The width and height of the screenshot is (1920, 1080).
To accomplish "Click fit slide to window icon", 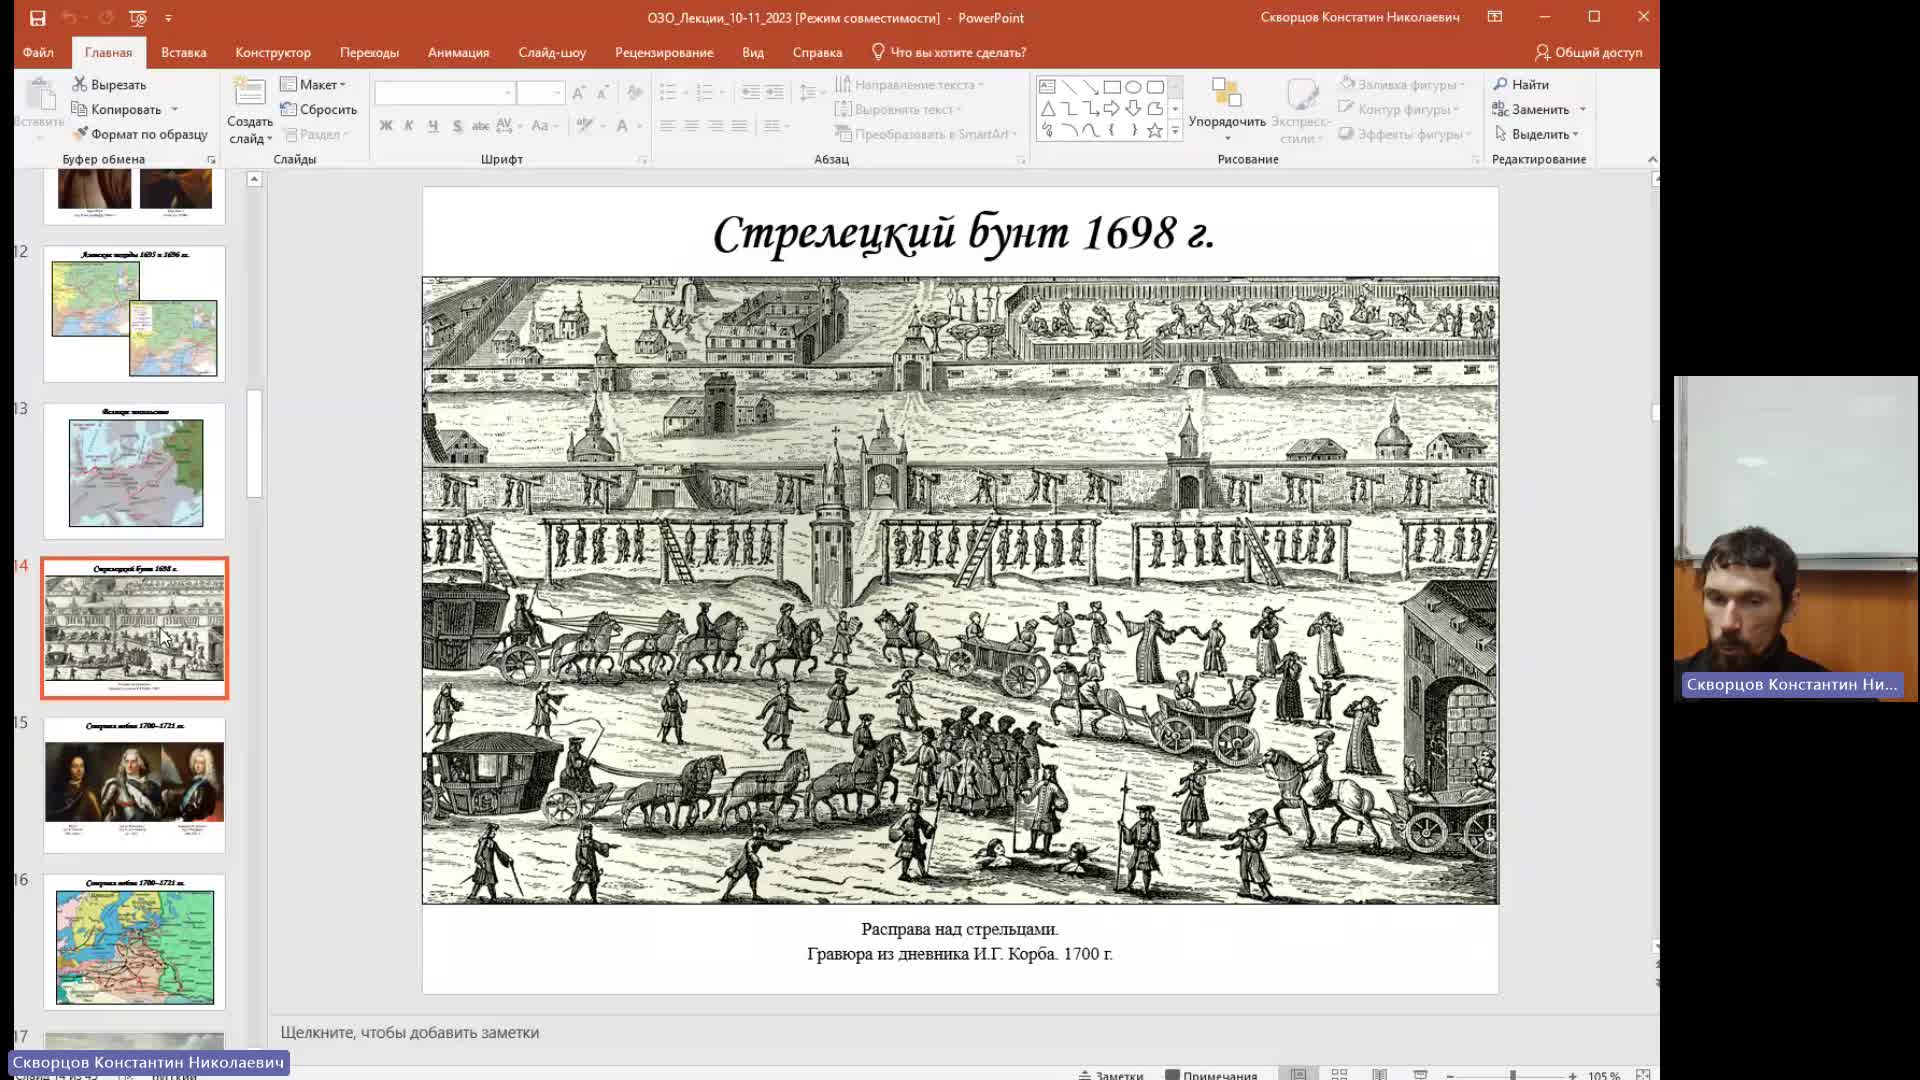I will click(1642, 1074).
